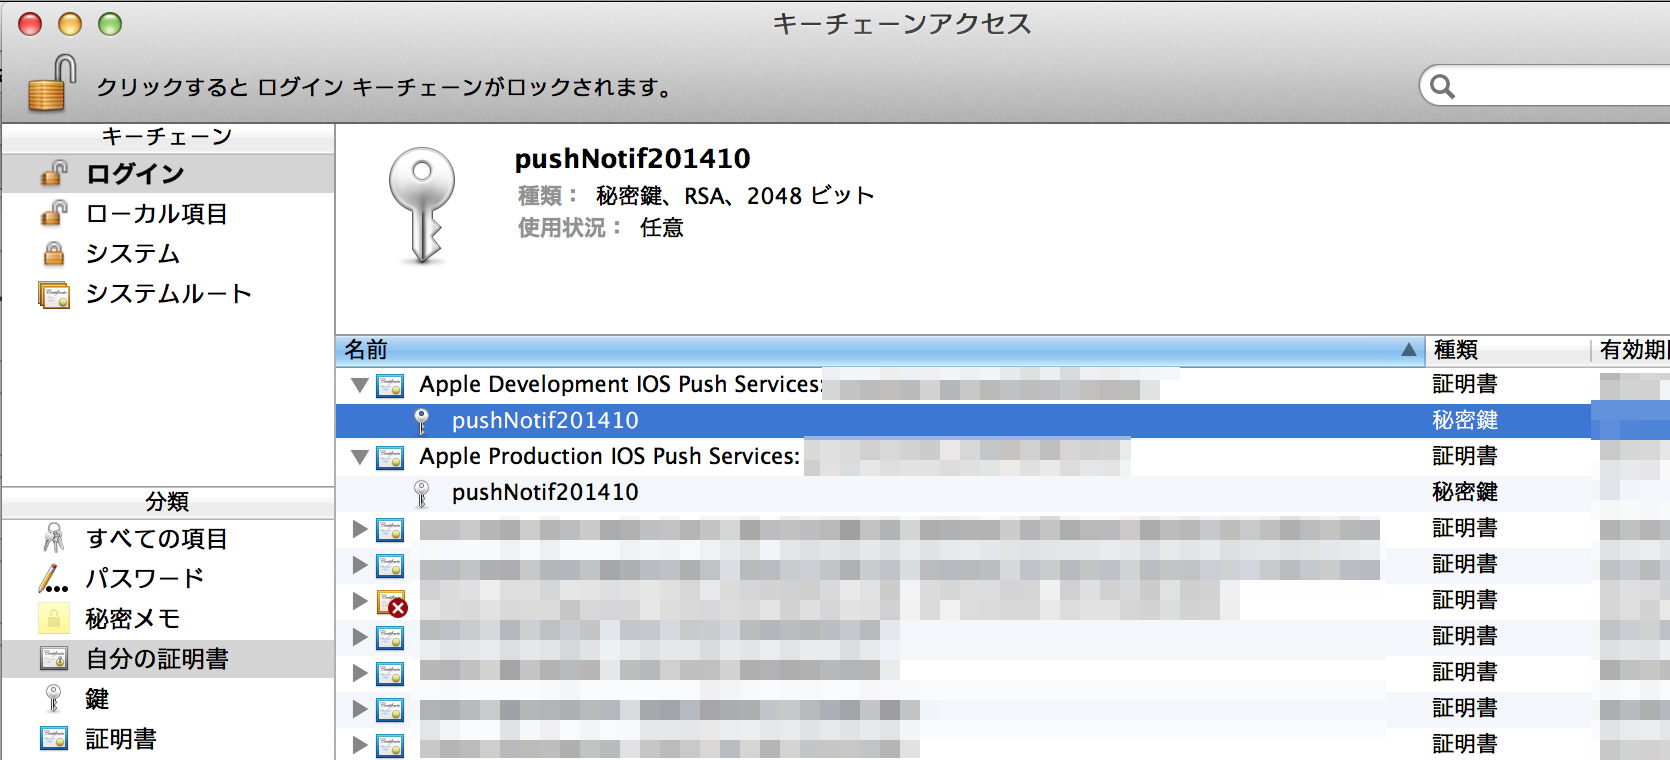Select pushNotif201410 key under Production certificate
The height and width of the screenshot is (760, 1670).
point(1003,493)
